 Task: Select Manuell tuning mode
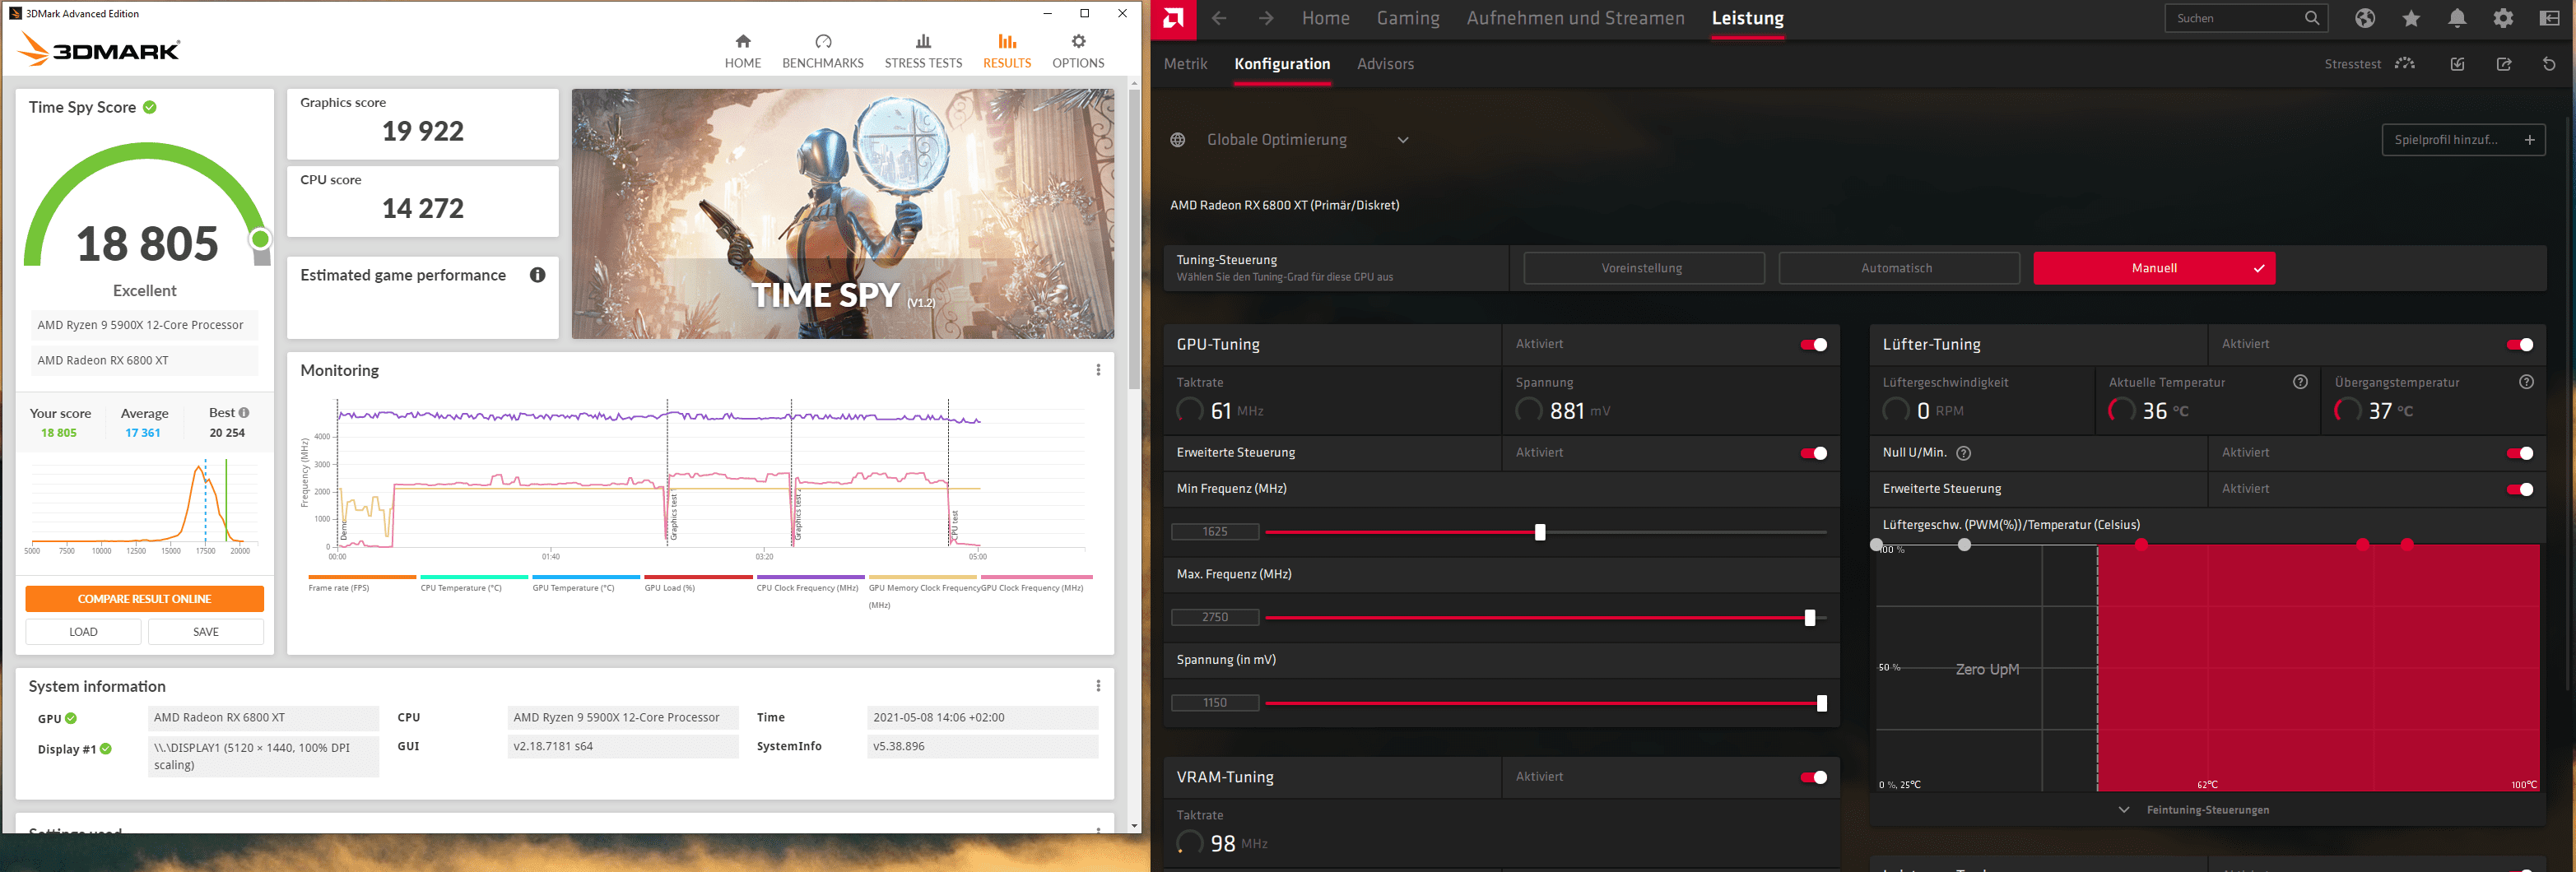pyautogui.click(x=2154, y=268)
